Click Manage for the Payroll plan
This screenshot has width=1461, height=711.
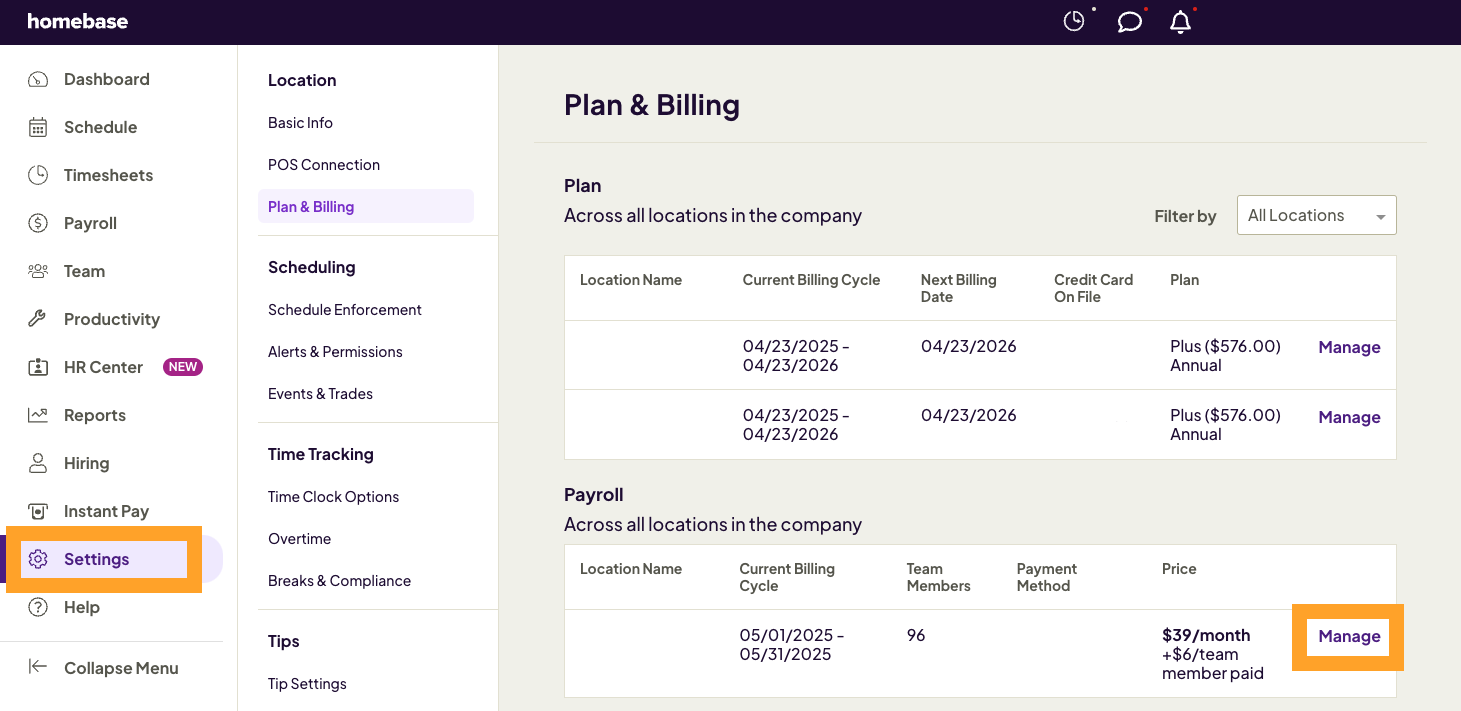[1348, 636]
